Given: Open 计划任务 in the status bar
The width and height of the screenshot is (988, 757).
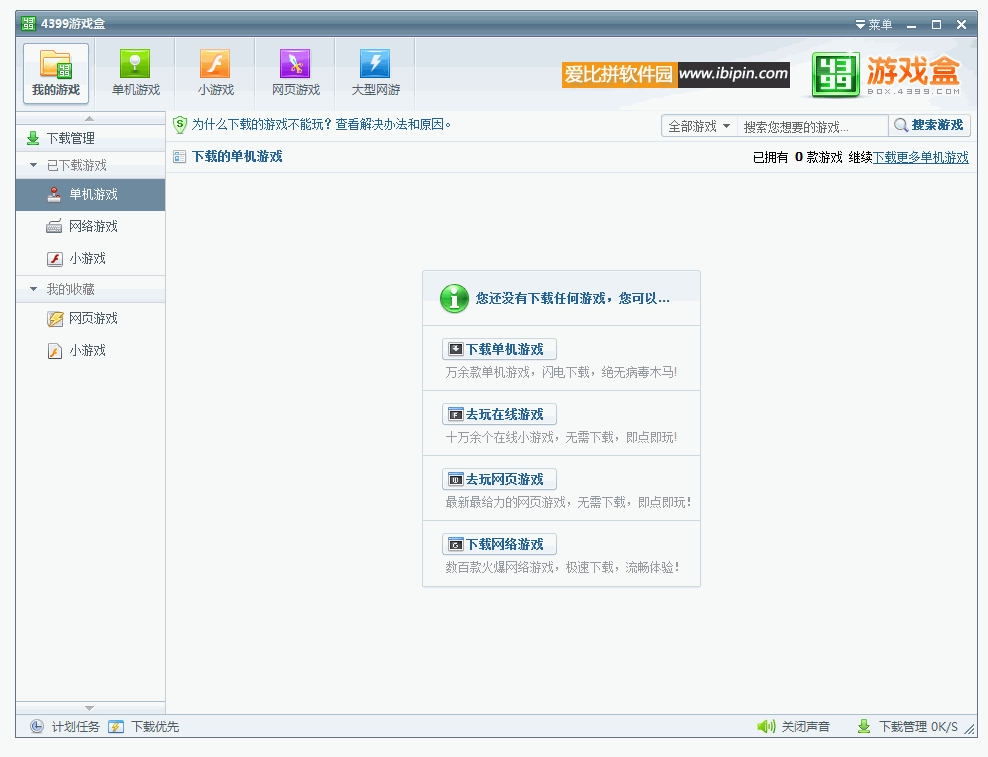Looking at the screenshot, I should click(x=76, y=727).
